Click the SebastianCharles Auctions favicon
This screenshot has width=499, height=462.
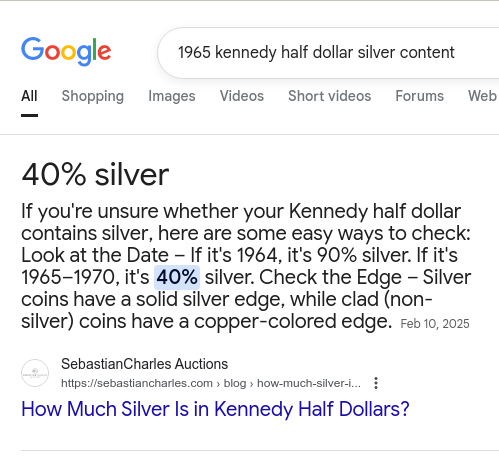pyautogui.click(x=35, y=373)
